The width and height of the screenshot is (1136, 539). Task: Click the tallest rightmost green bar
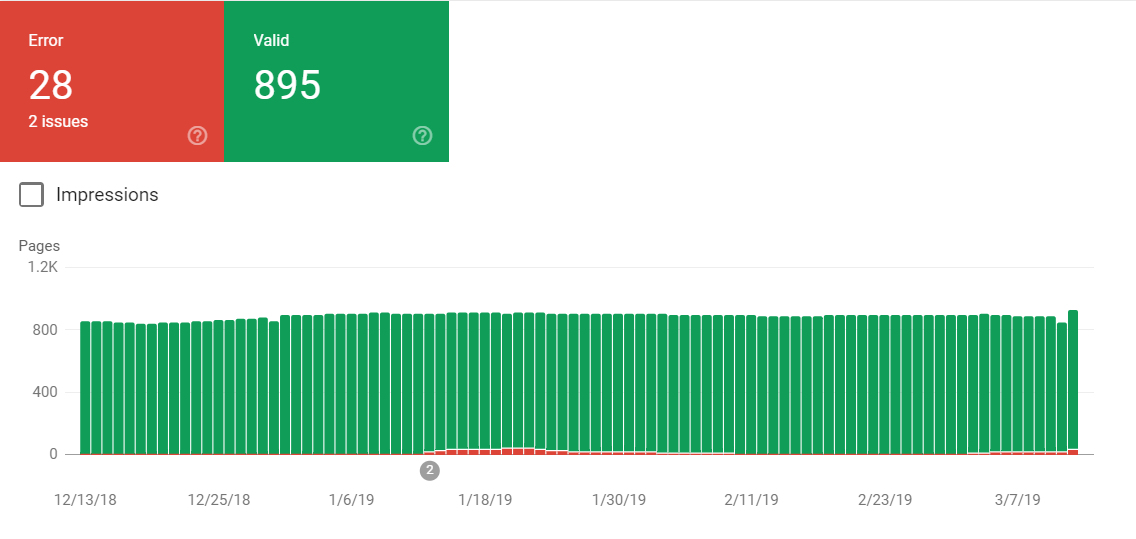1073,380
